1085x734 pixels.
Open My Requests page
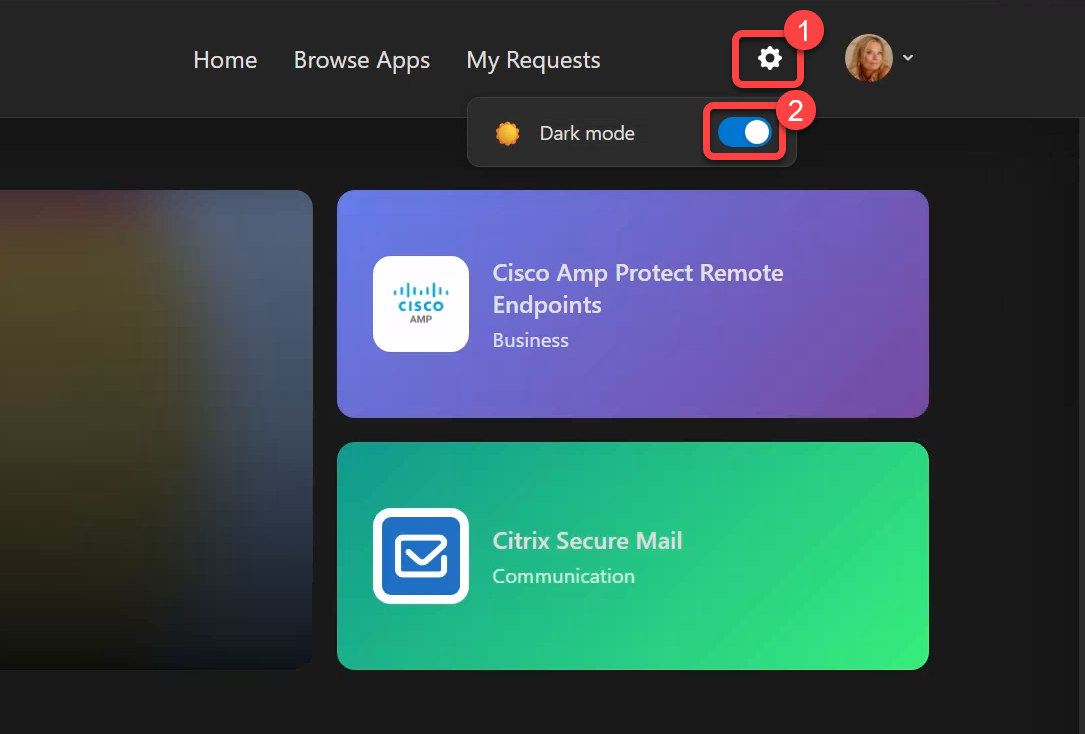coord(534,60)
